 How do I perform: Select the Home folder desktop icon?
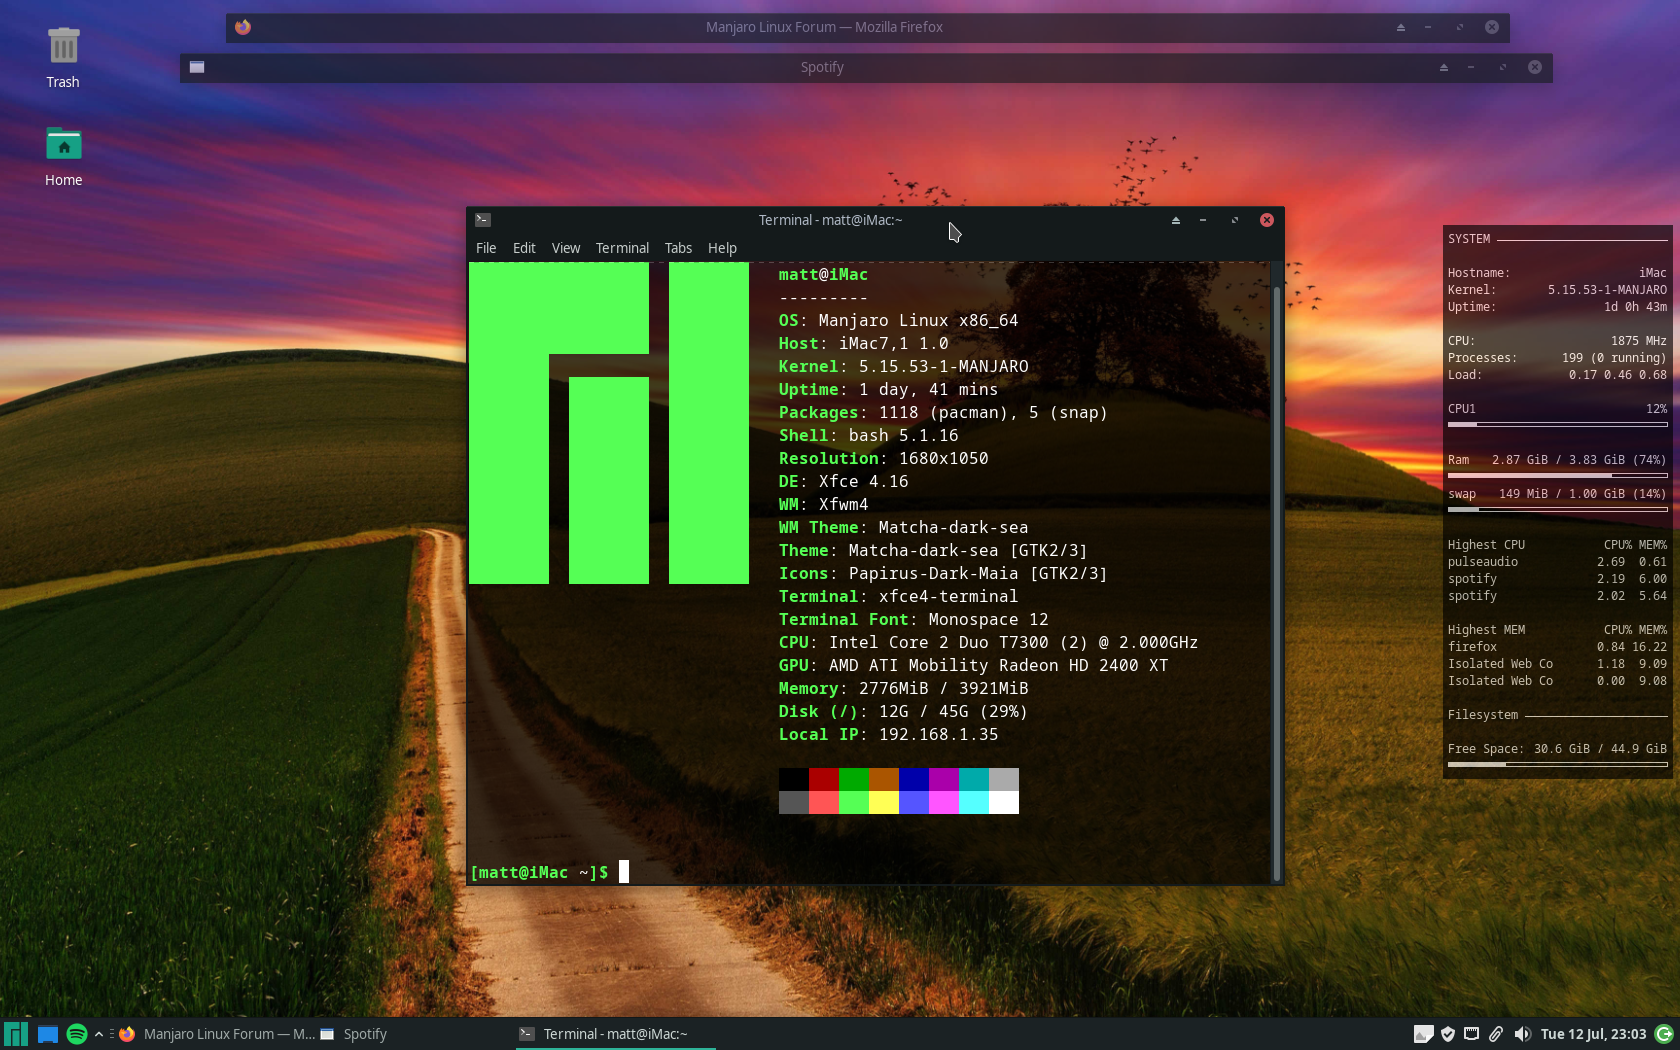[63, 156]
